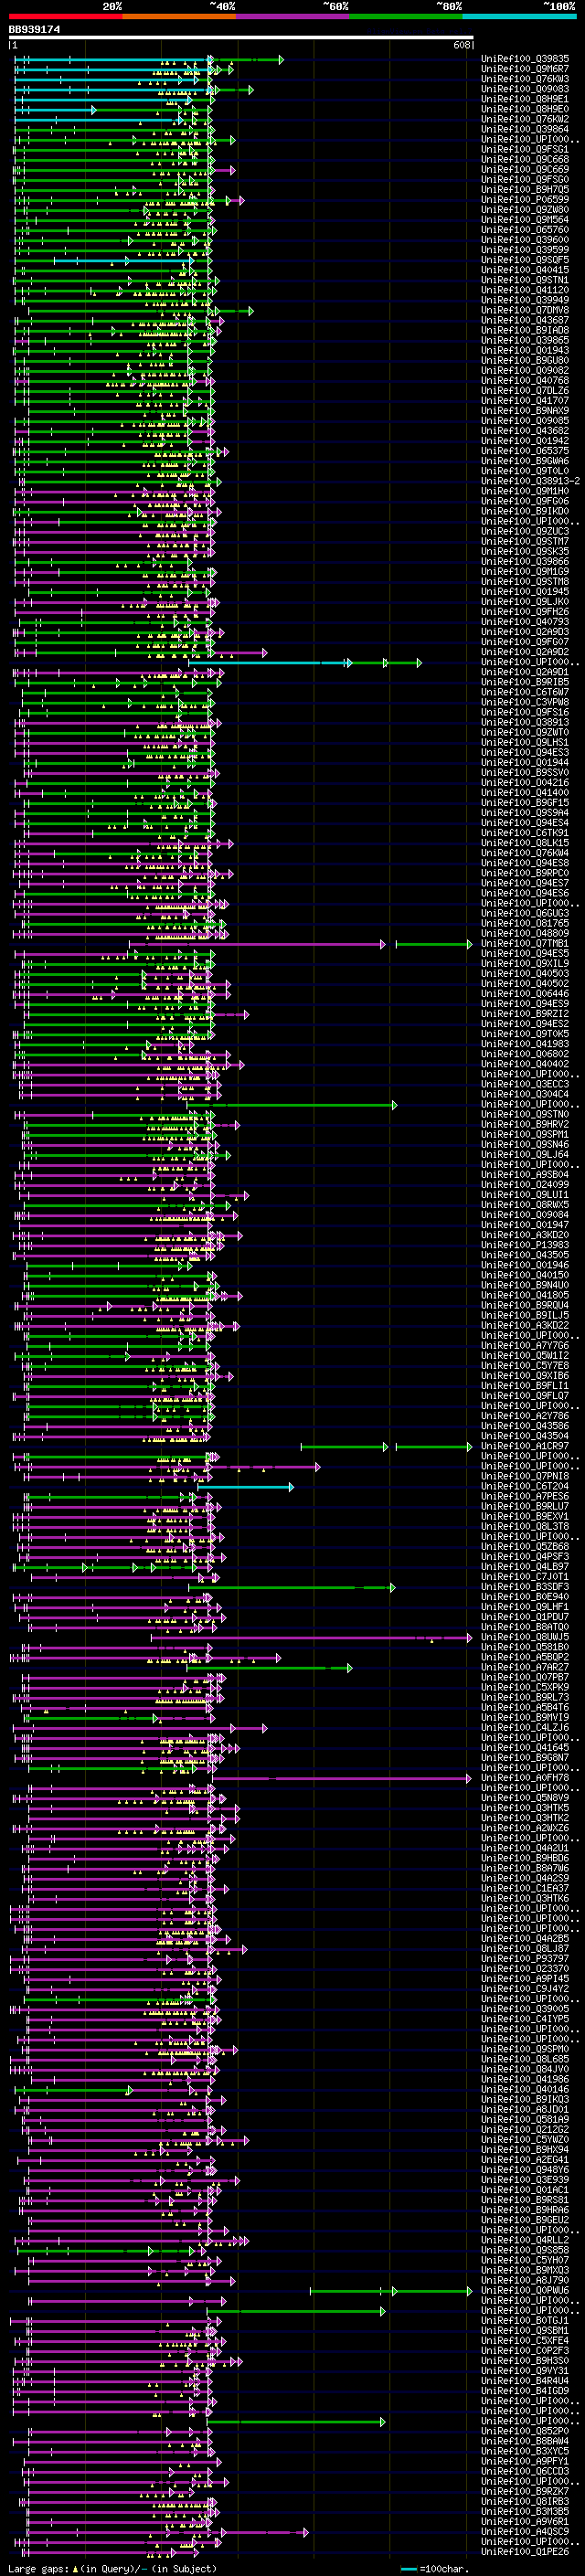Click the white query length bar
The width and height of the screenshot is (585, 2576).
pos(241,37)
